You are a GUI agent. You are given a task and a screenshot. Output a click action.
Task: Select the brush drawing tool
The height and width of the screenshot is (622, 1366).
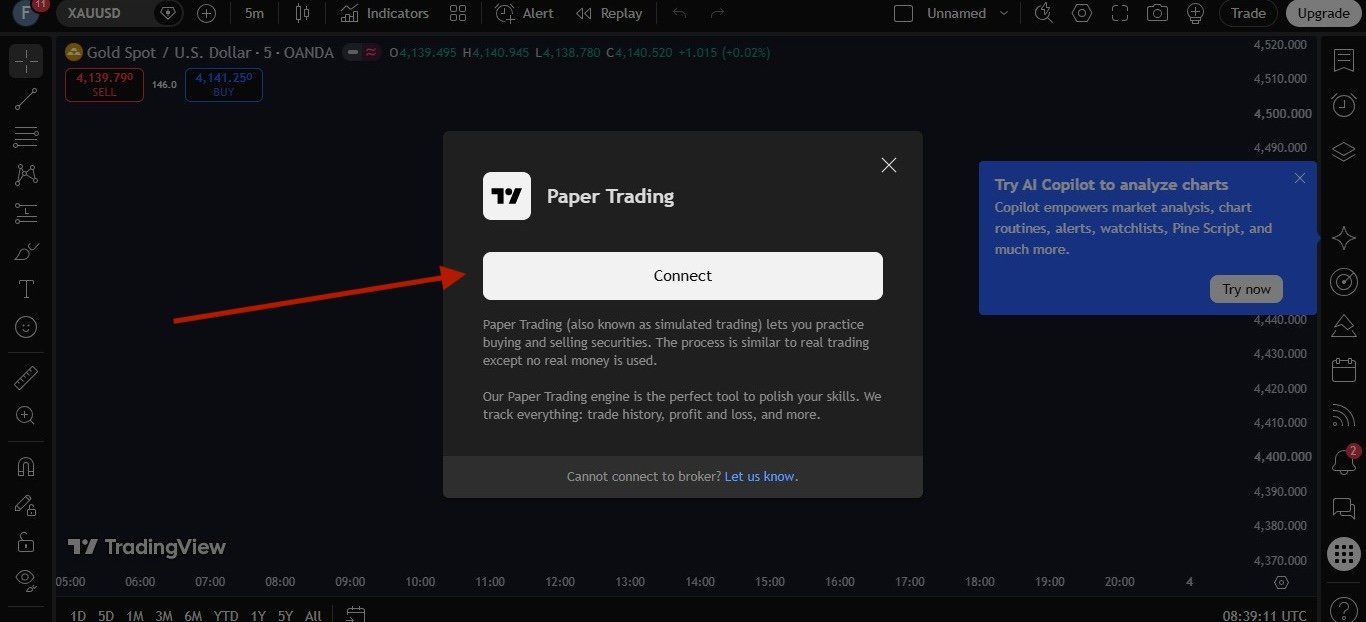tap(26, 250)
